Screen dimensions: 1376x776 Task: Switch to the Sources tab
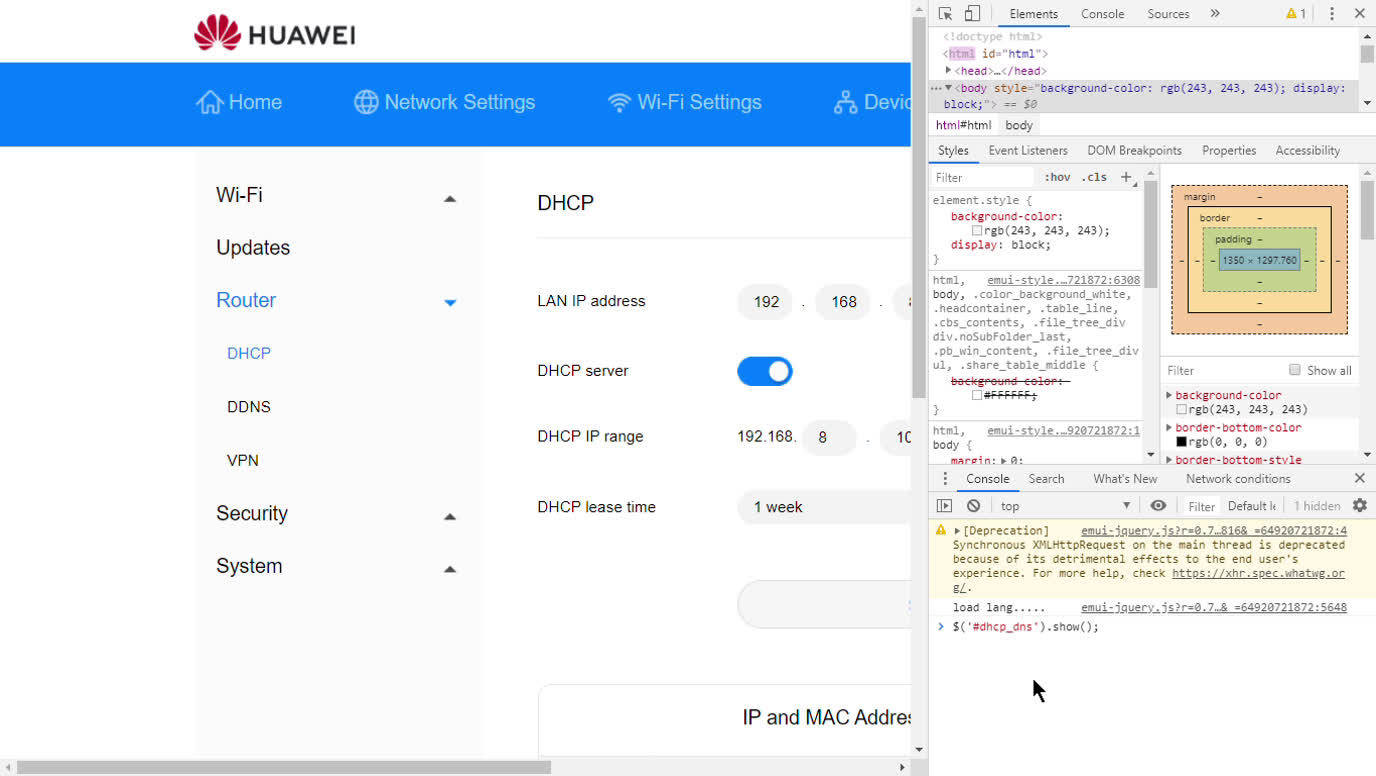tap(1168, 14)
